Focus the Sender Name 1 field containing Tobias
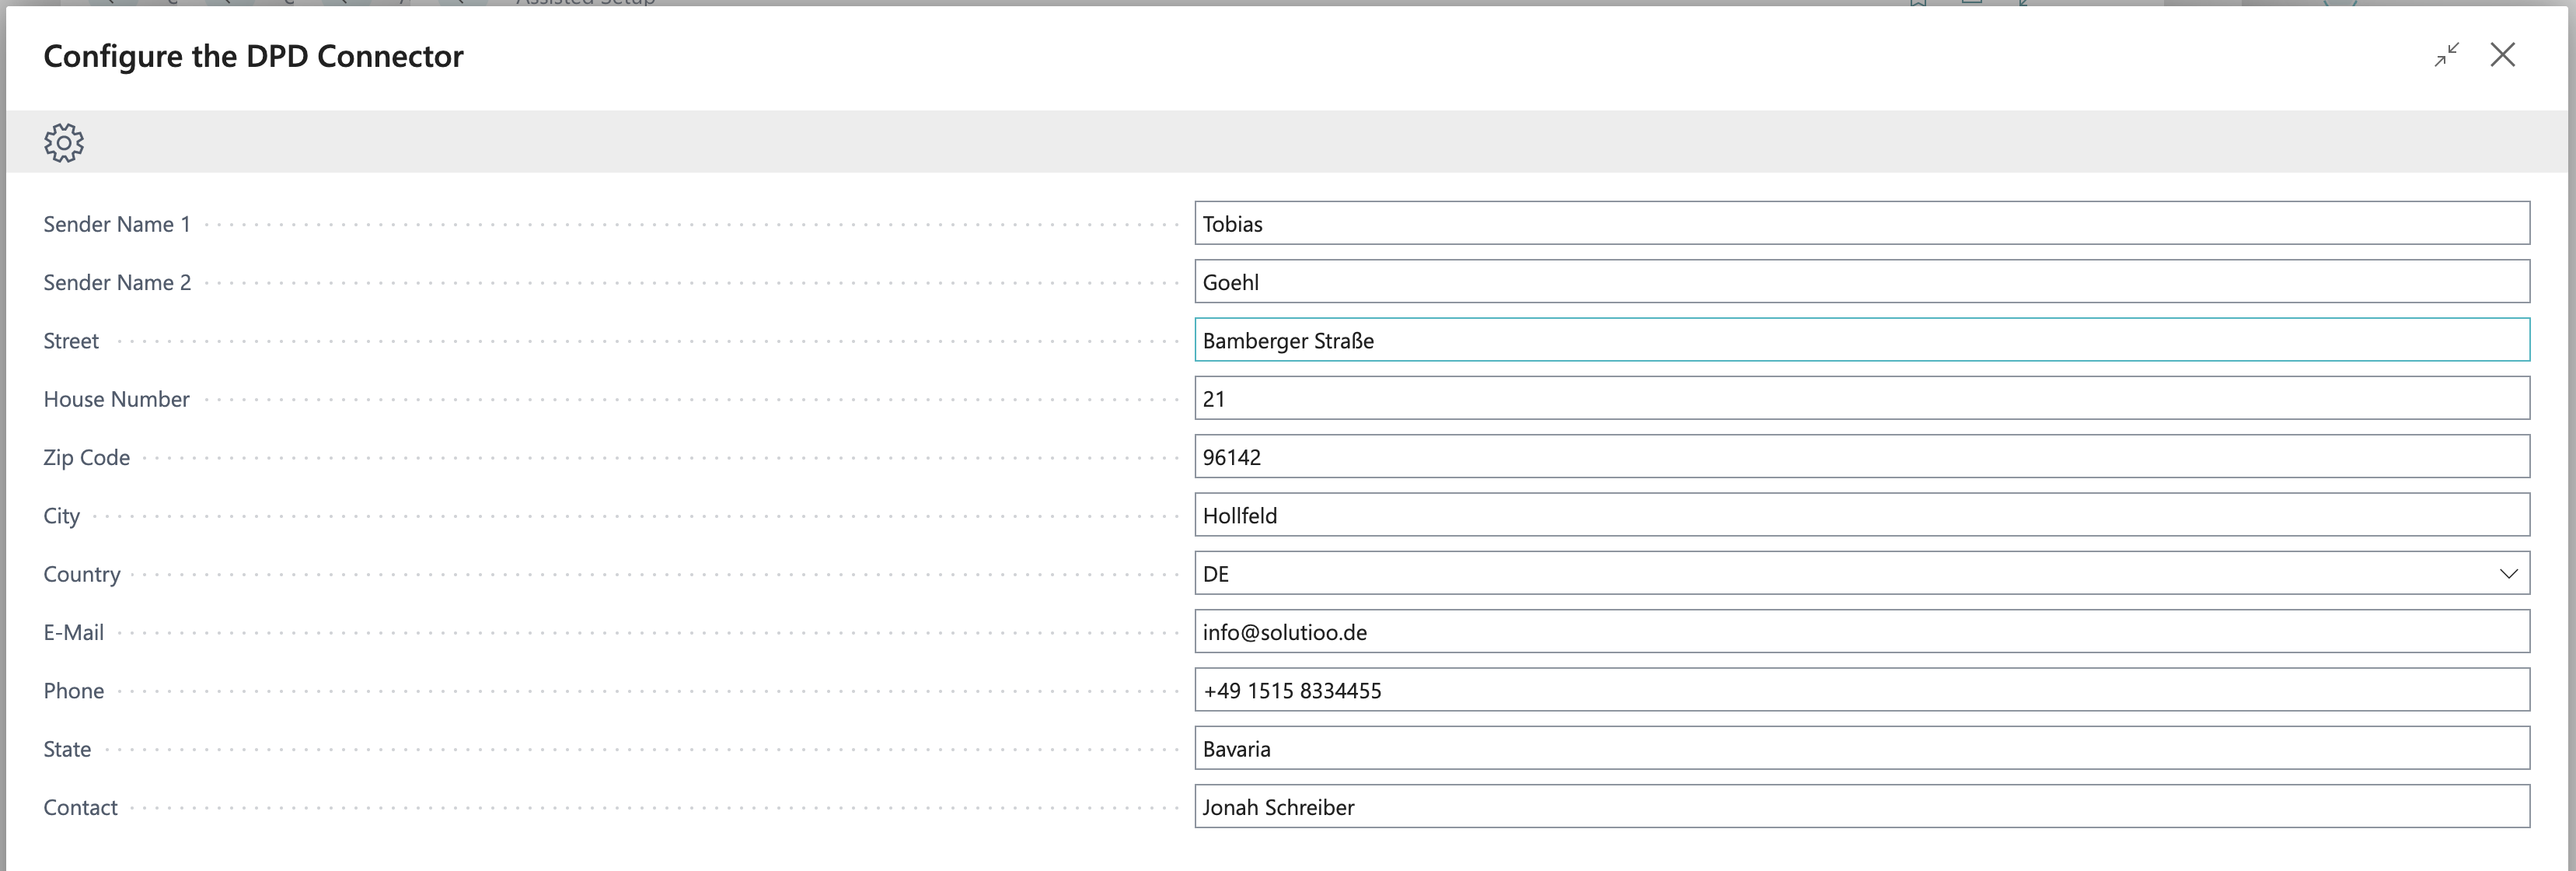The width and height of the screenshot is (2576, 871). pos(1861,223)
